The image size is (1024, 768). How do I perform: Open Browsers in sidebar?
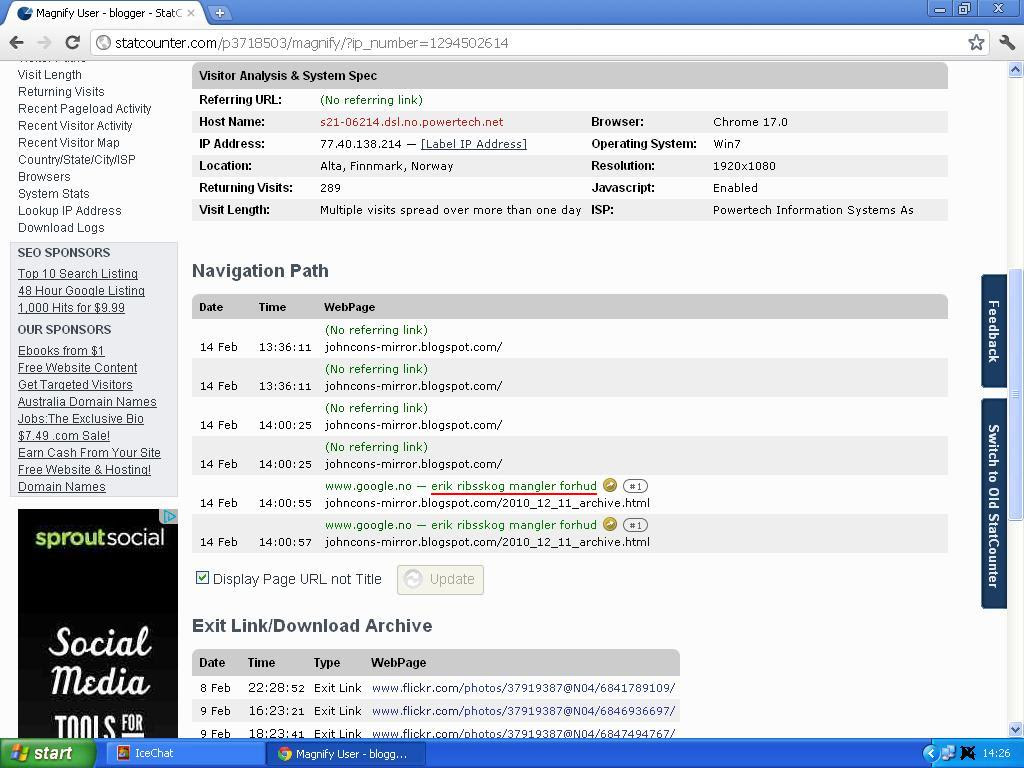point(44,177)
